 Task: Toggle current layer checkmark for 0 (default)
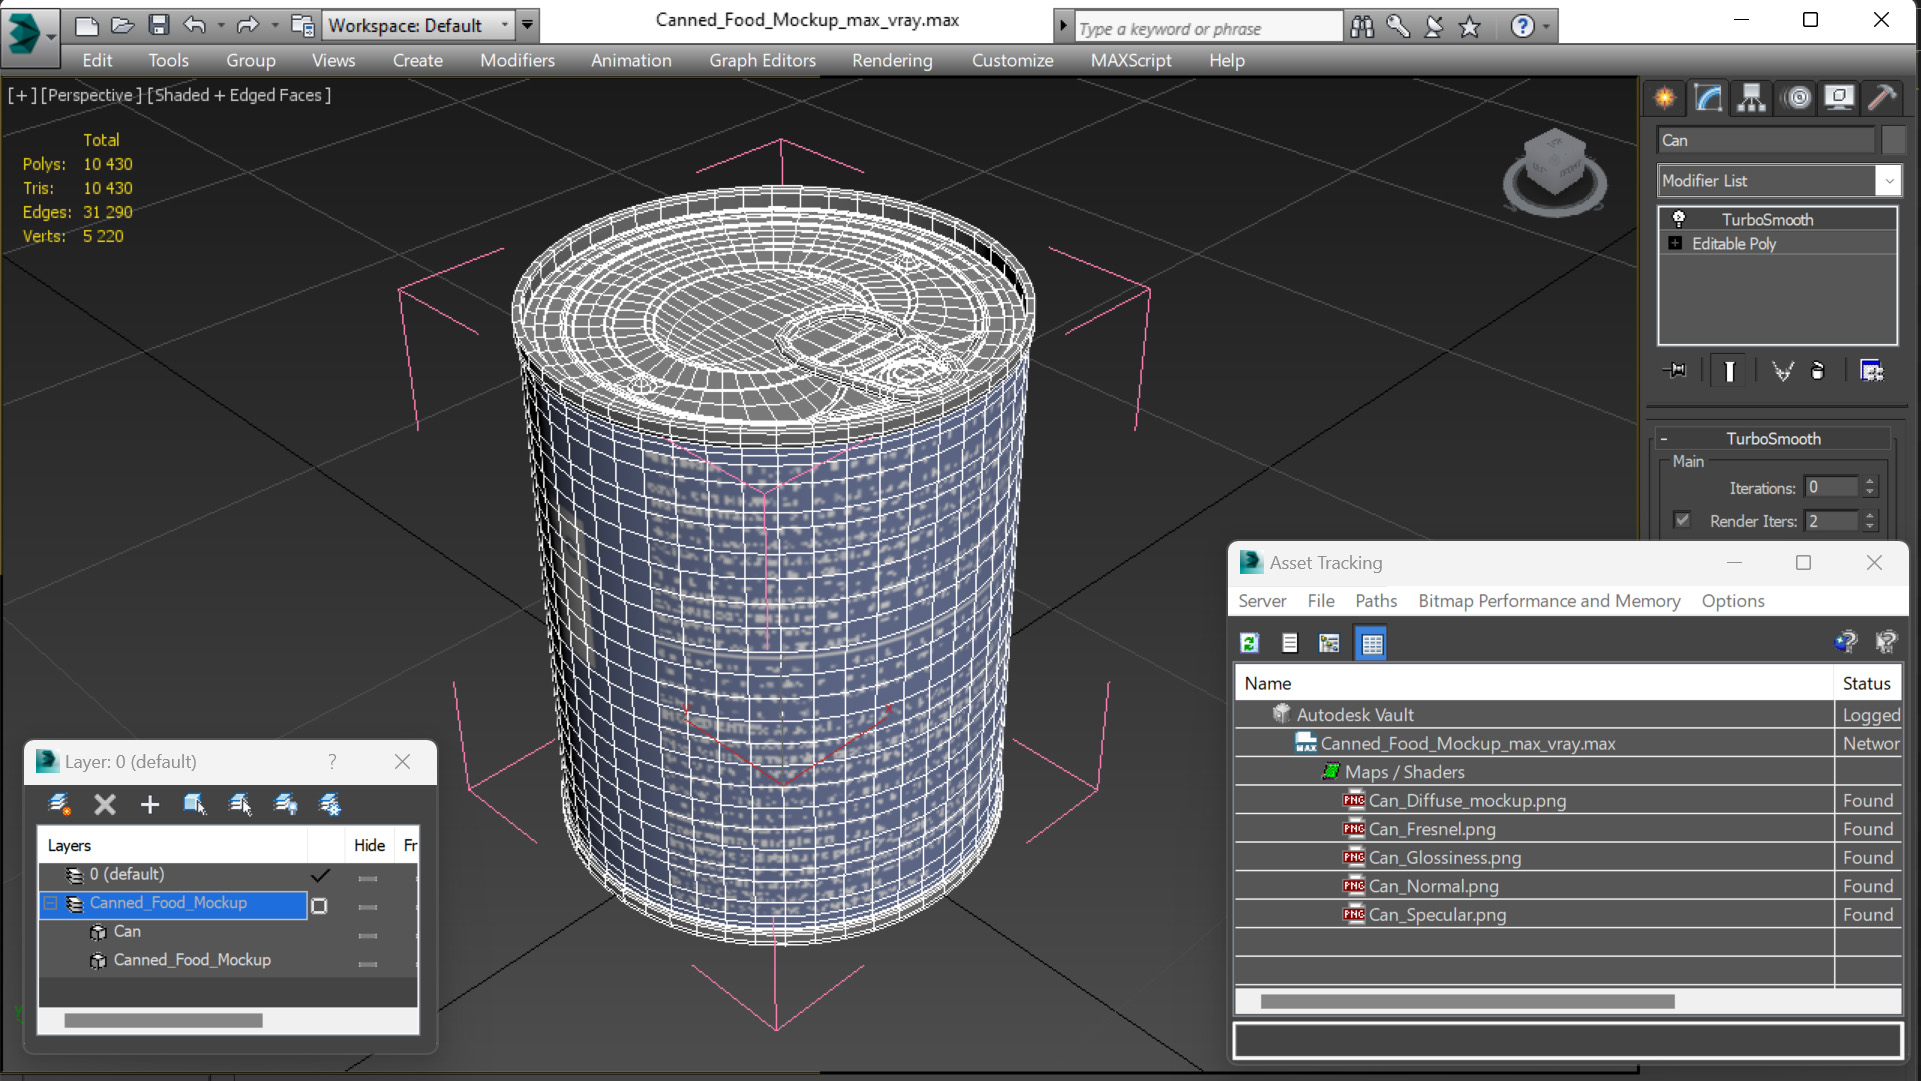(x=320, y=875)
